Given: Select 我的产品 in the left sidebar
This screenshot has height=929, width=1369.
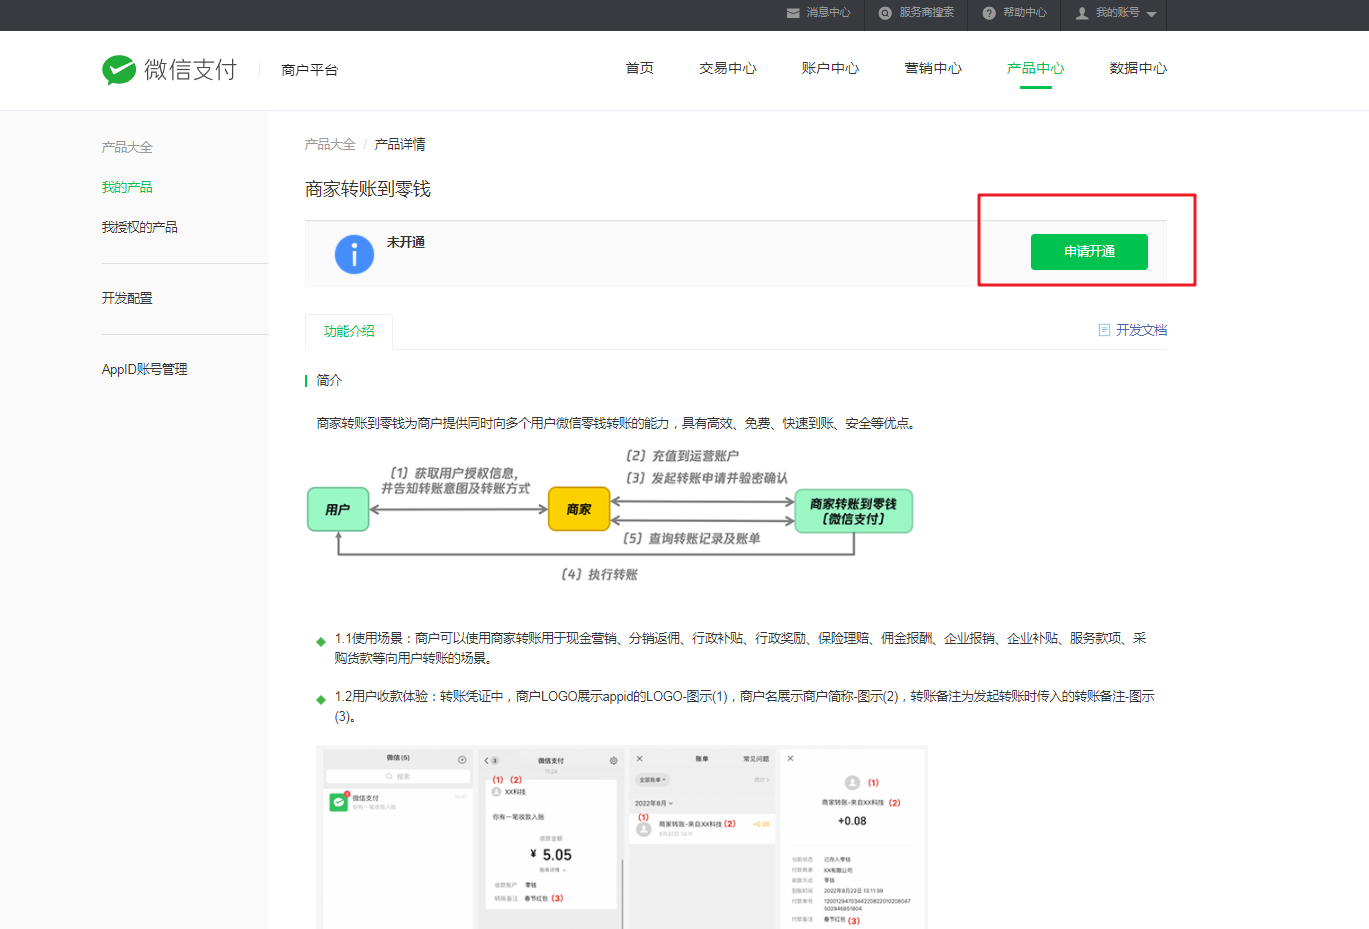Looking at the screenshot, I should (x=127, y=187).
